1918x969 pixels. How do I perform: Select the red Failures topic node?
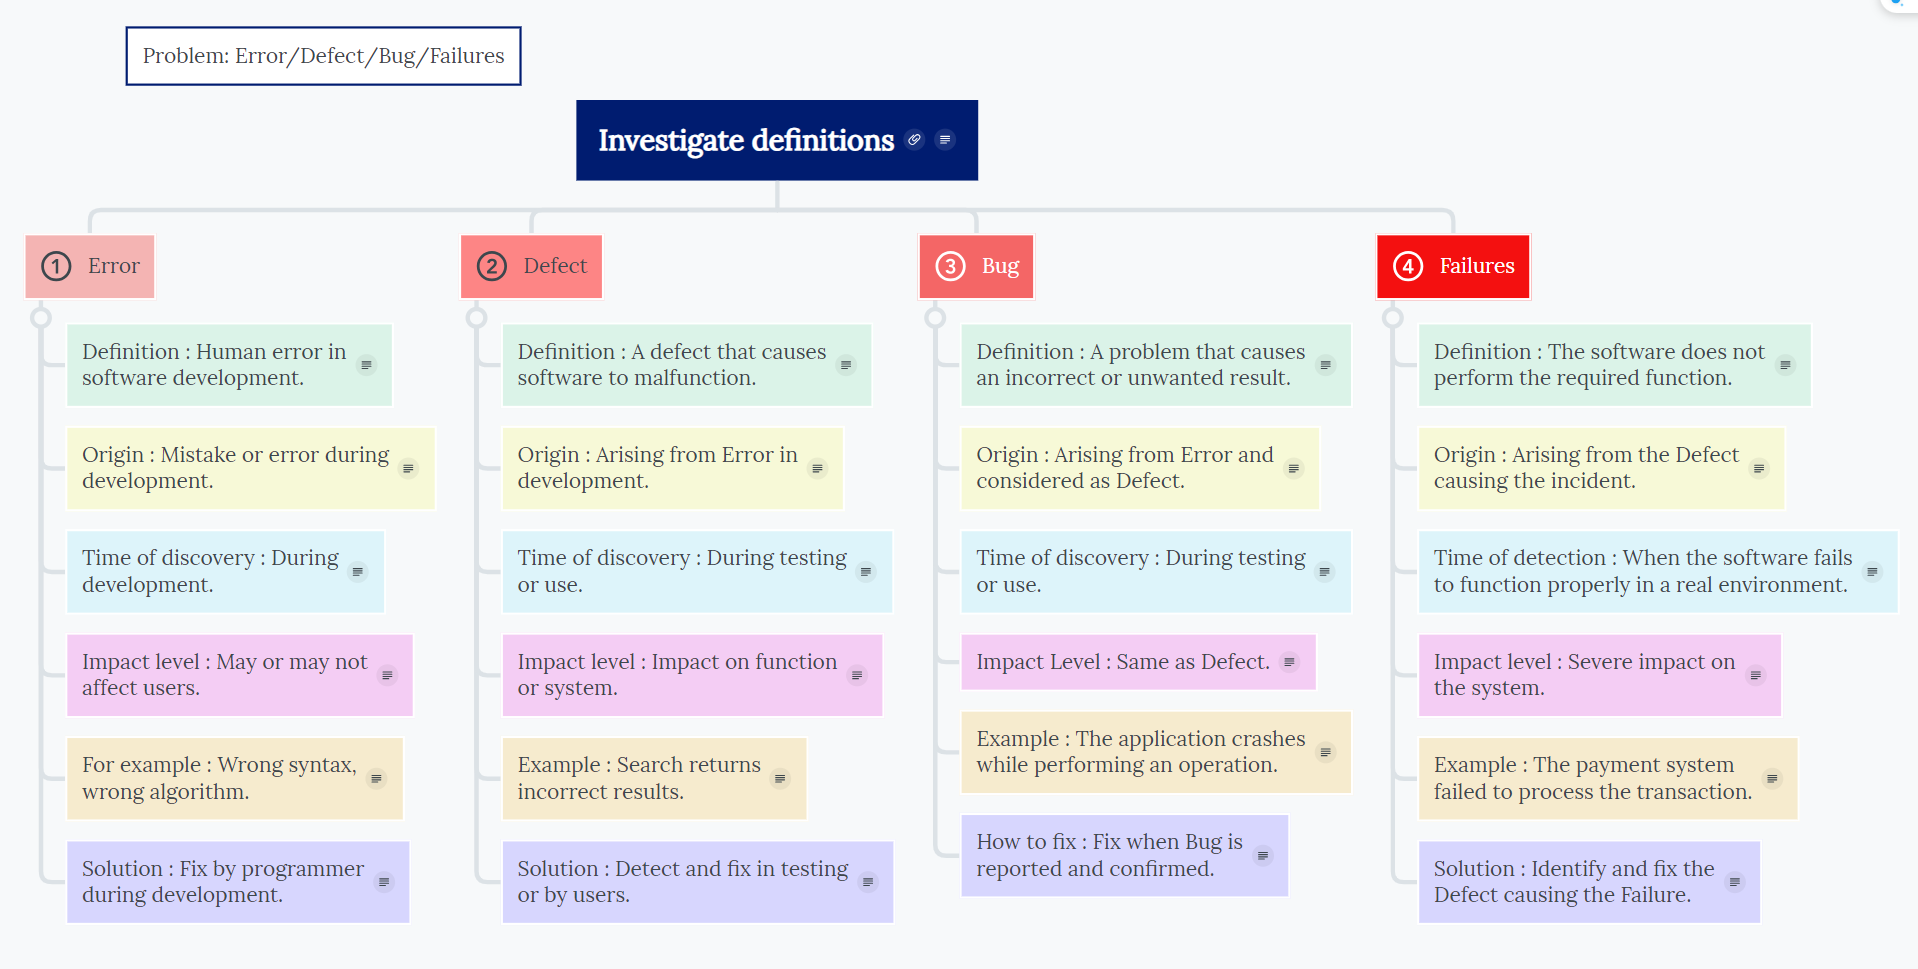(1453, 266)
